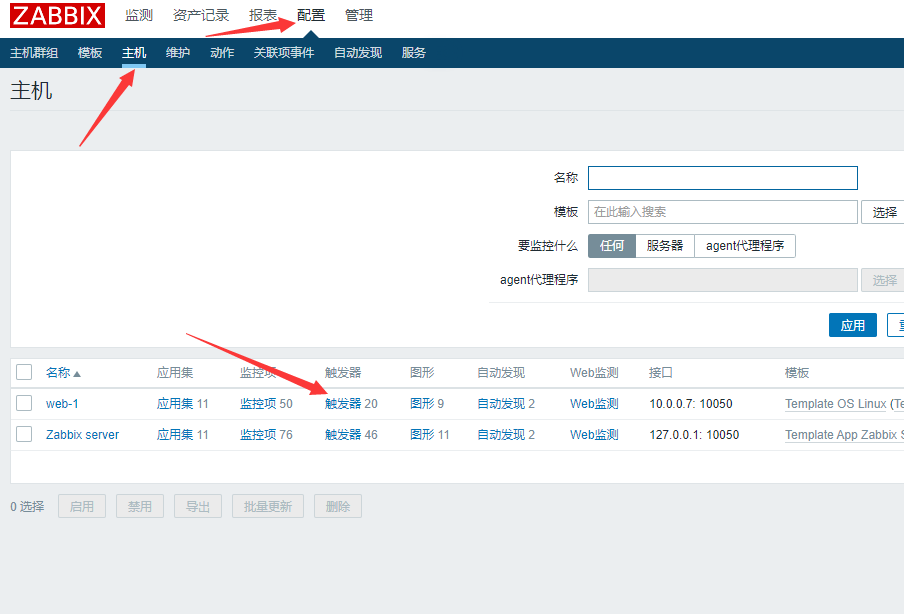The width and height of the screenshot is (904, 614).
Task: Select the 任何 monitoring option
Action: tap(612, 246)
